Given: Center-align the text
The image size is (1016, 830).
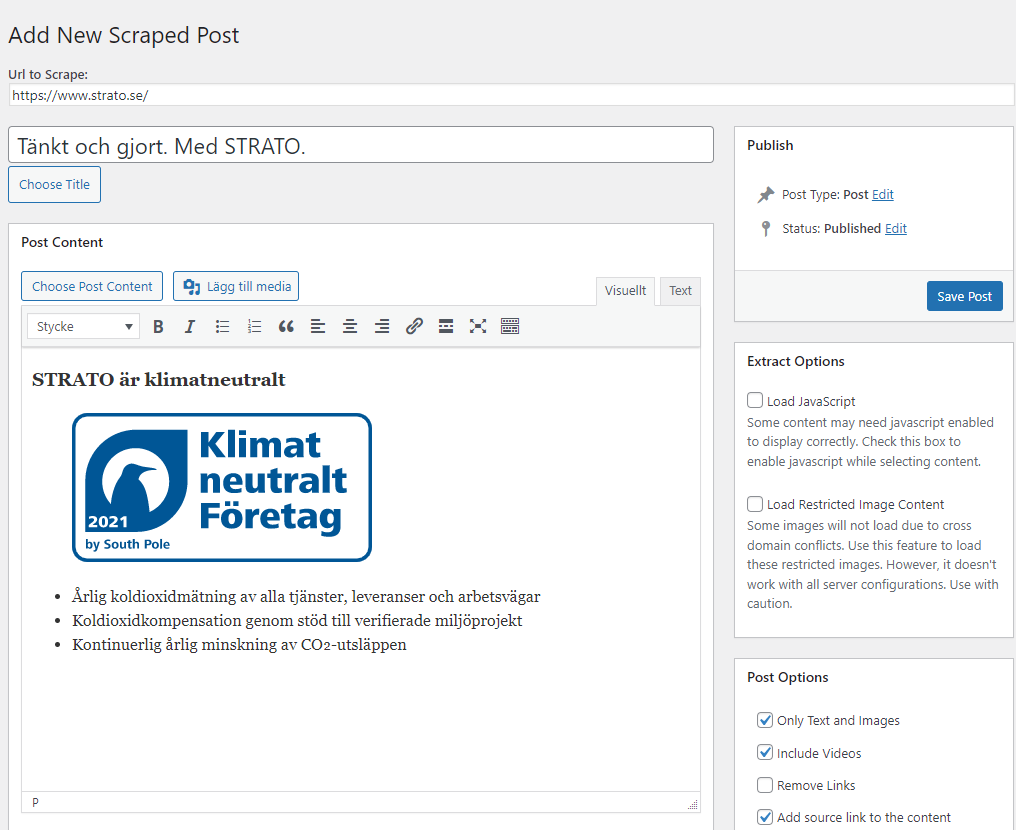Looking at the screenshot, I should pyautogui.click(x=350, y=327).
